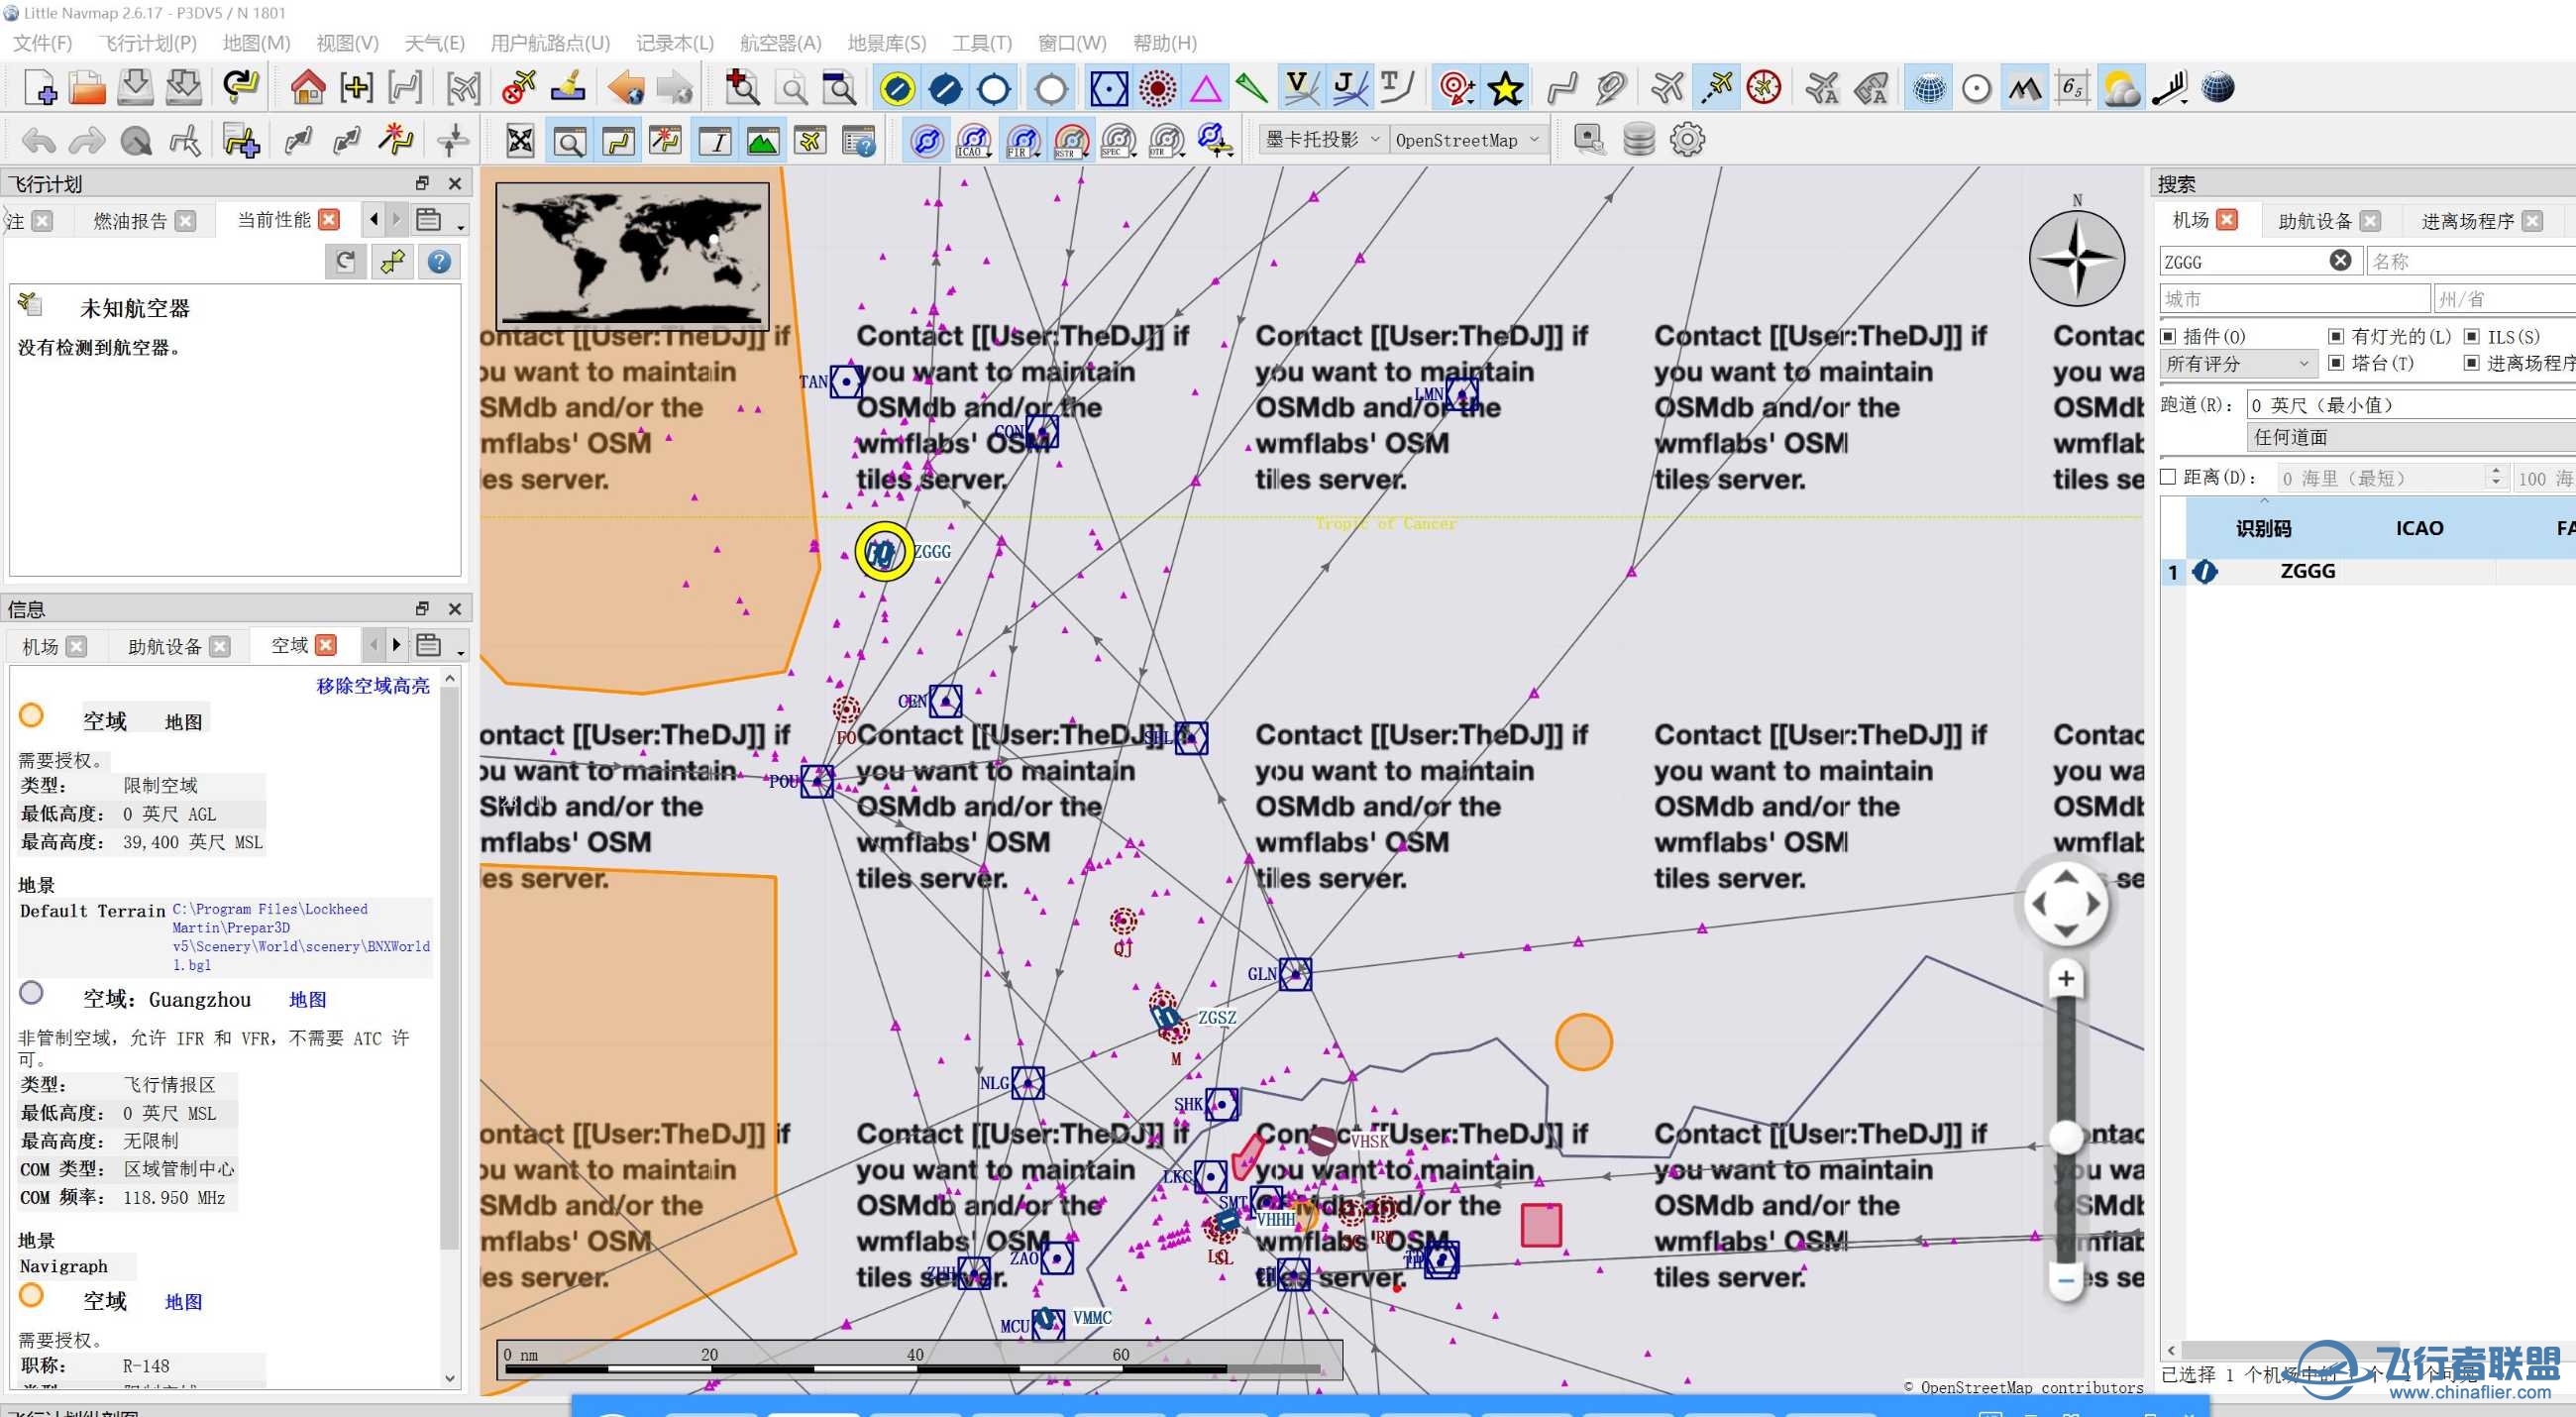Open 任何道面 runway surface dropdown
This screenshot has width=2576, height=1417.
pos(2410,437)
